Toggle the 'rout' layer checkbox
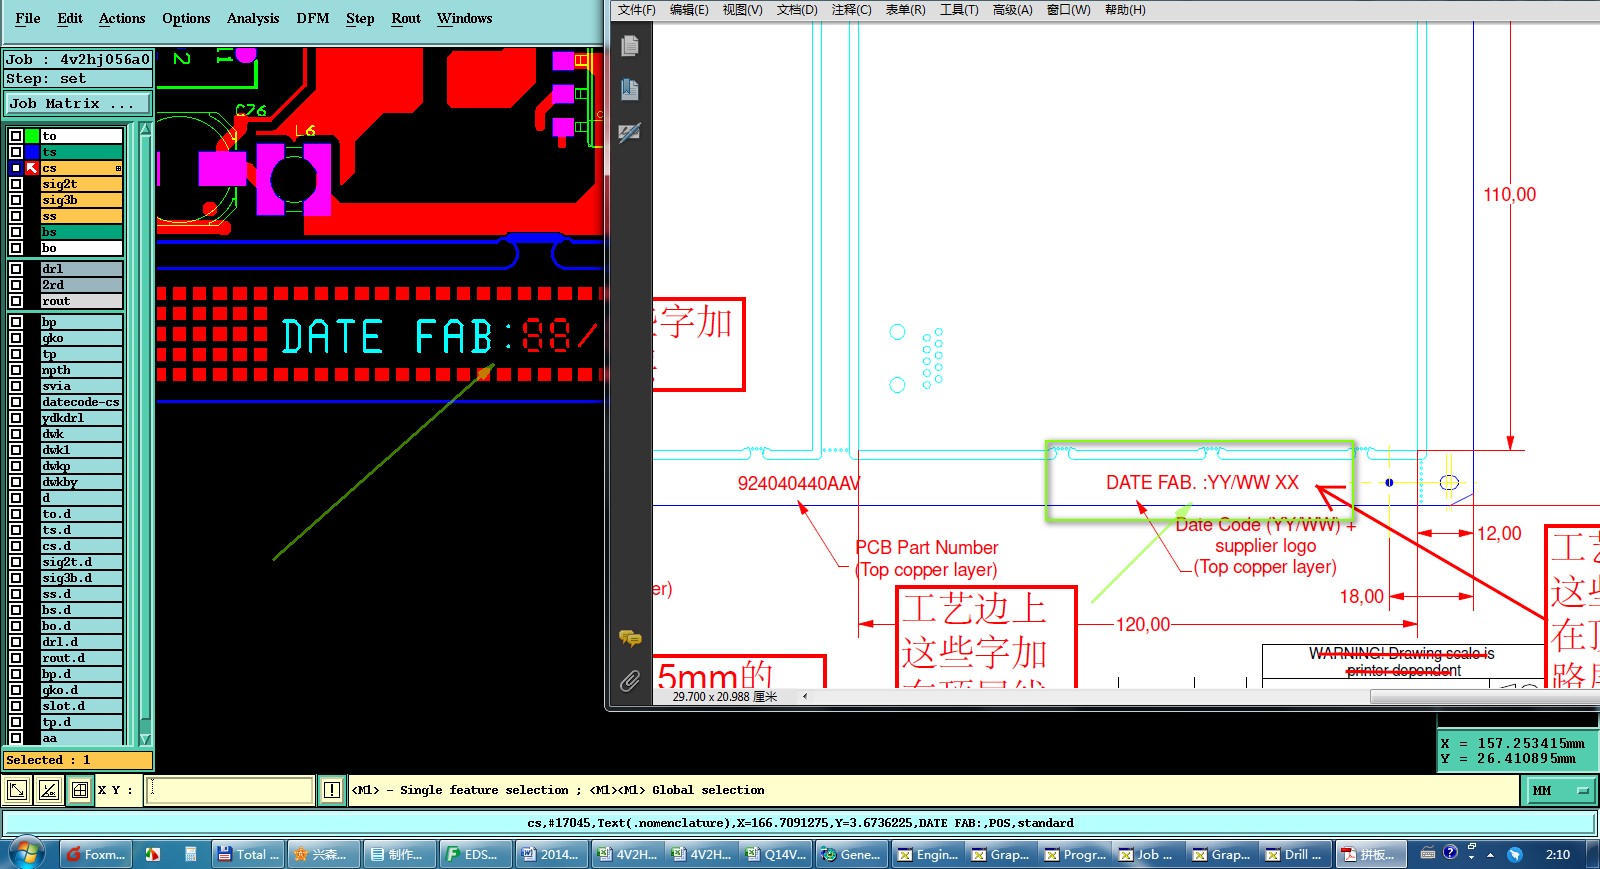Image resolution: width=1600 pixels, height=869 pixels. coord(16,301)
